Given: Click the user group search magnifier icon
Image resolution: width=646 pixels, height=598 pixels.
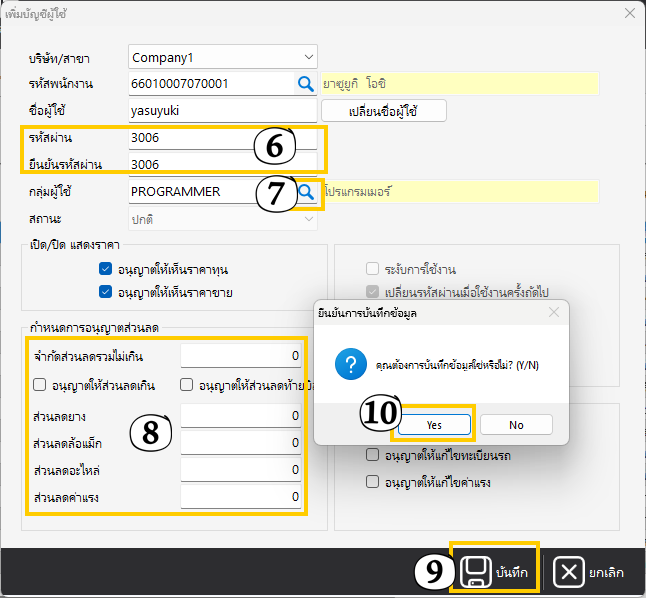Looking at the screenshot, I should click(306, 191).
